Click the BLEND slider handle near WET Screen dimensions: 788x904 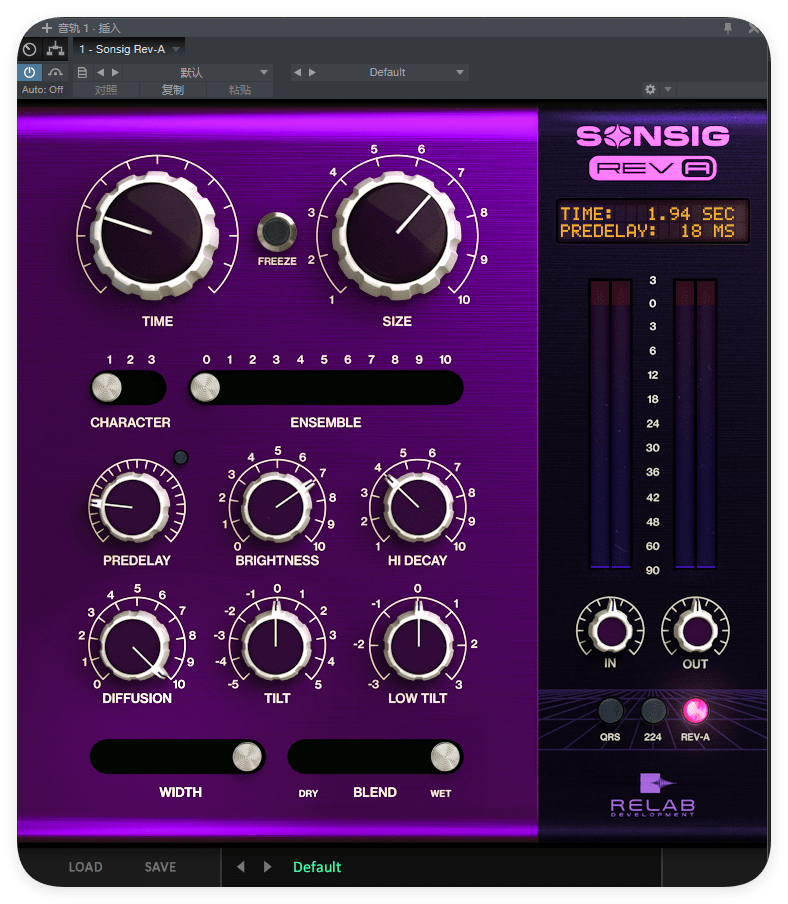[446, 756]
